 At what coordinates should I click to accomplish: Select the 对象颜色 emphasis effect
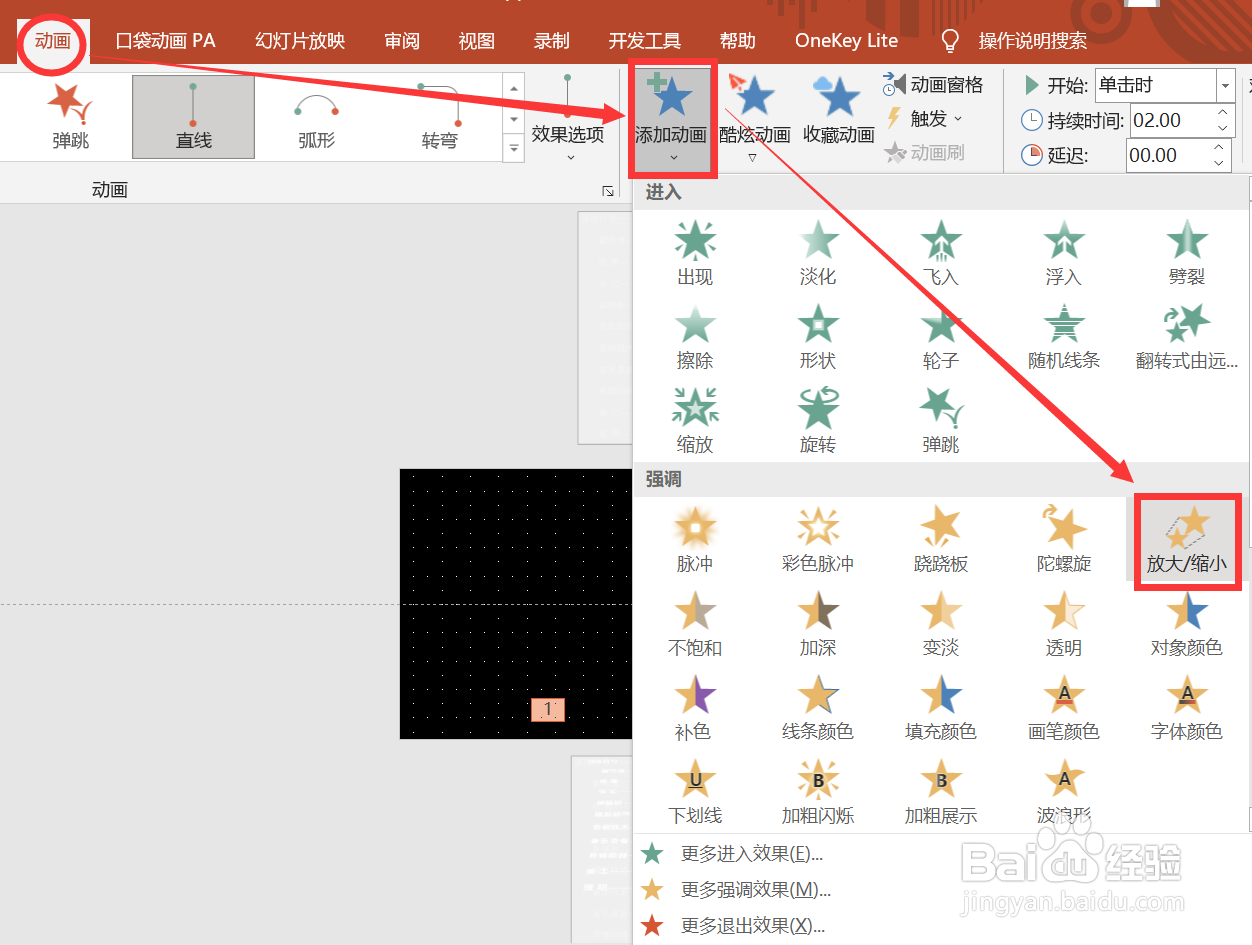tap(1187, 625)
